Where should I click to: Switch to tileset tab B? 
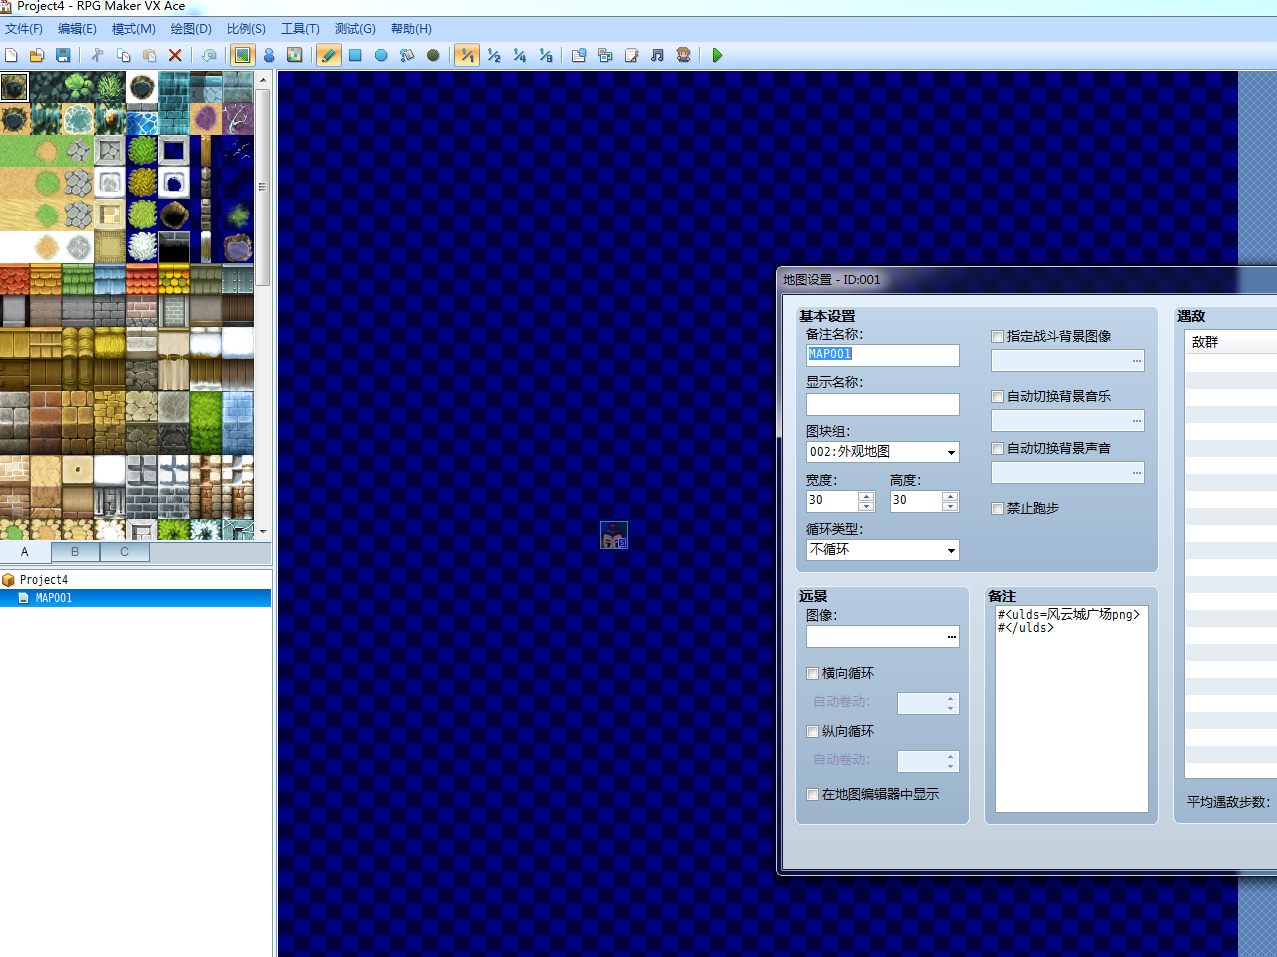(75, 552)
